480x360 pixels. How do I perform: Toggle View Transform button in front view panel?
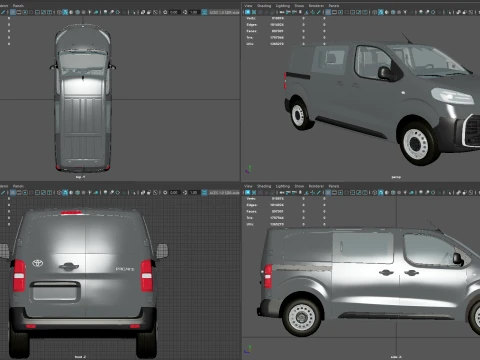click(204, 192)
